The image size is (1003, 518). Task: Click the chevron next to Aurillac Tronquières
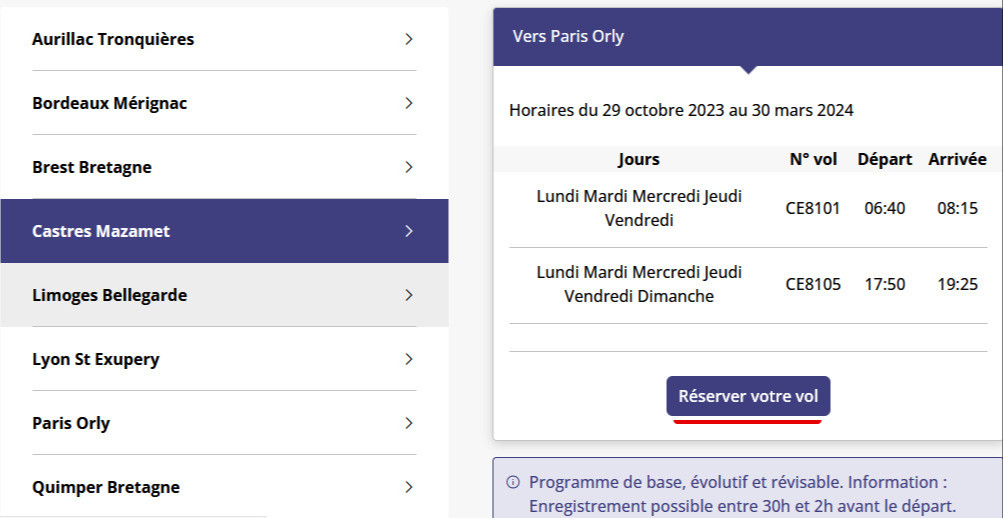[409, 39]
